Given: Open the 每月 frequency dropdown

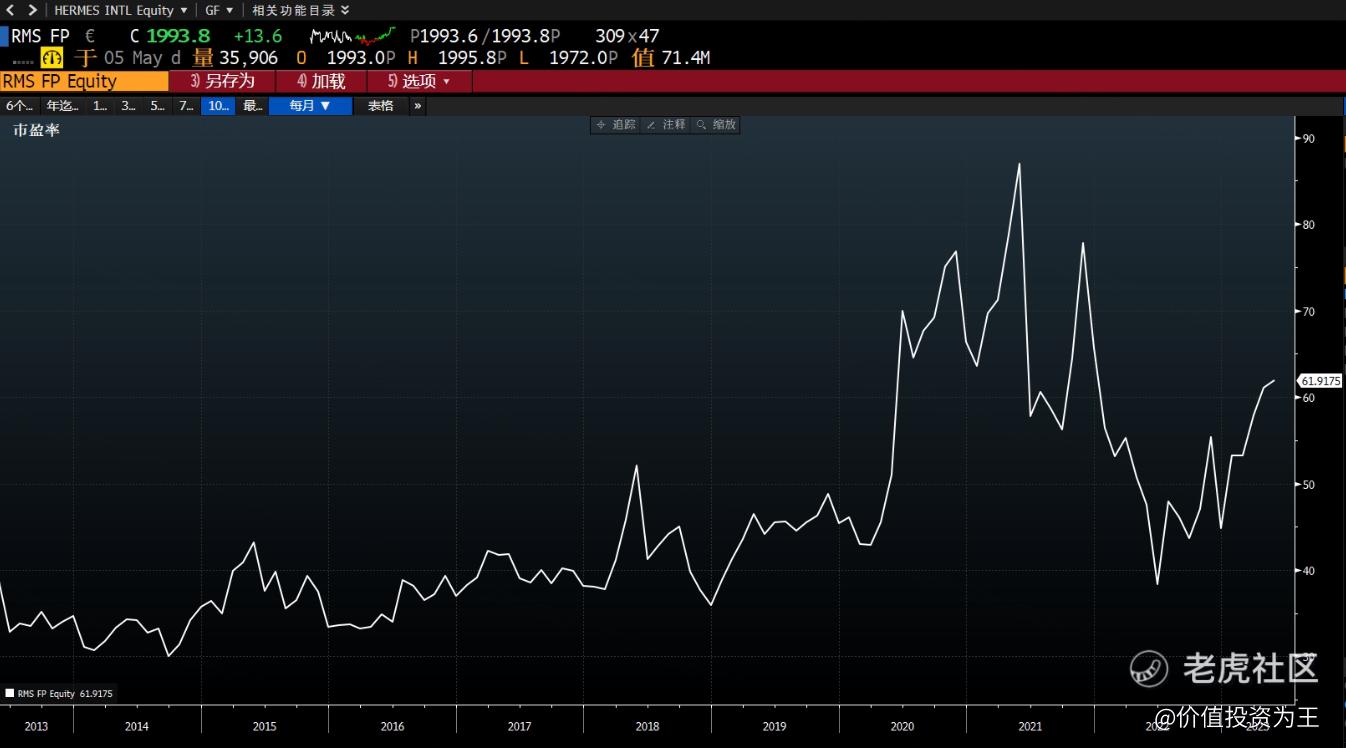Looking at the screenshot, I should pyautogui.click(x=310, y=106).
